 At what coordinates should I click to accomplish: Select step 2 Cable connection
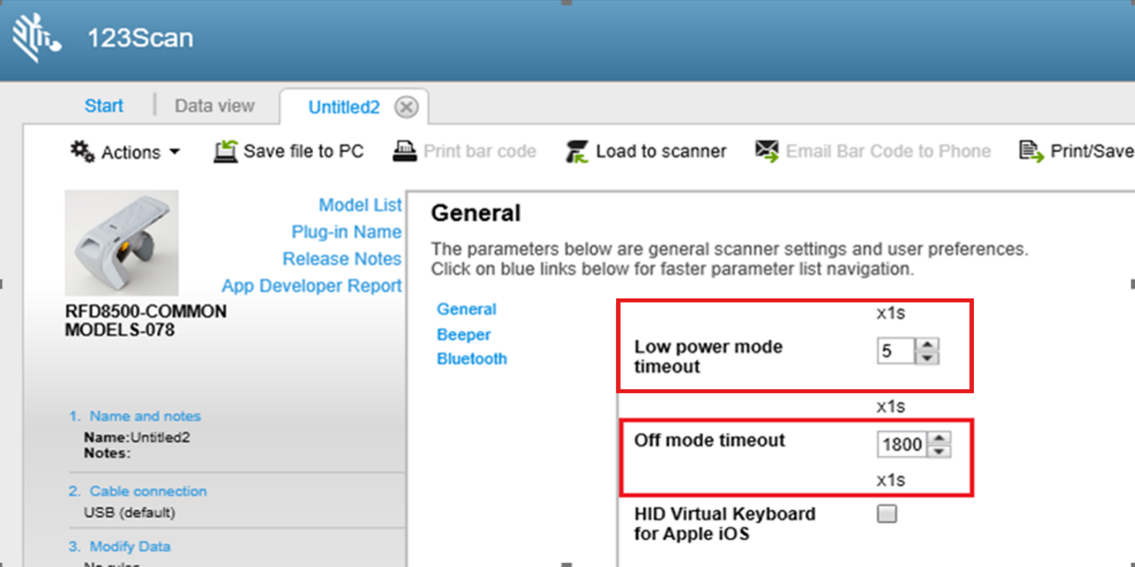147,491
